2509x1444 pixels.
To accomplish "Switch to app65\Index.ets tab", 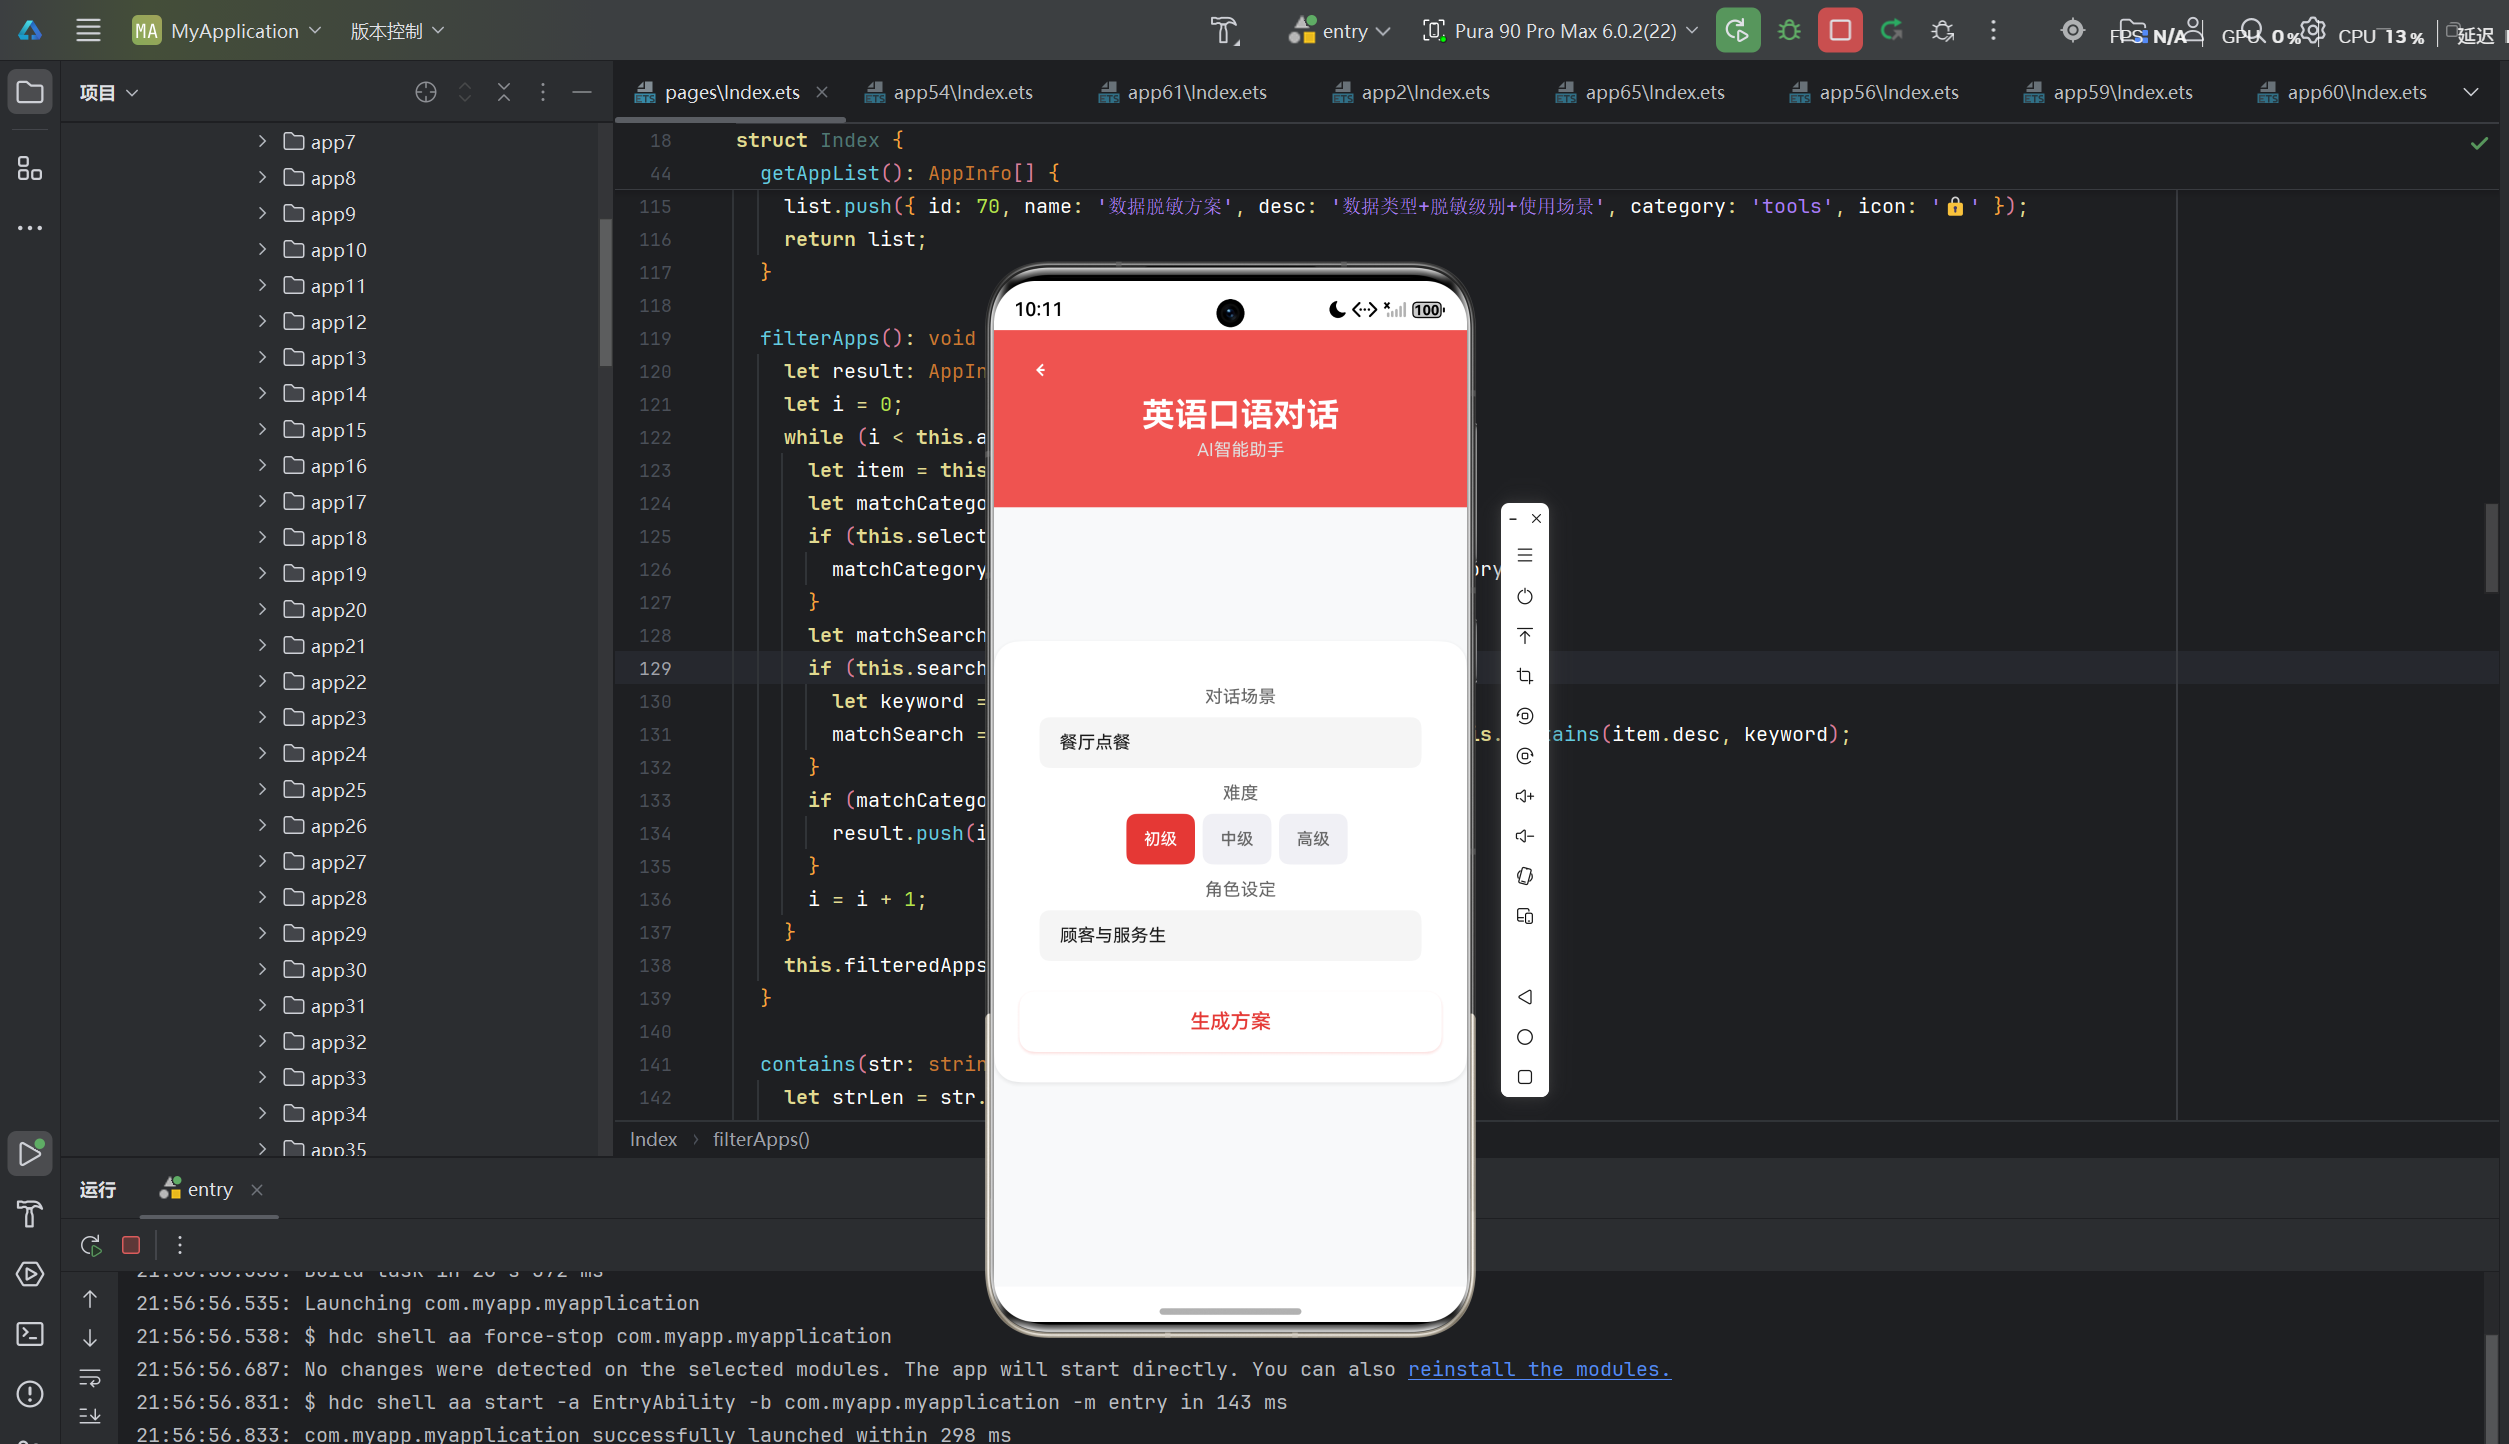I will coord(1640,92).
